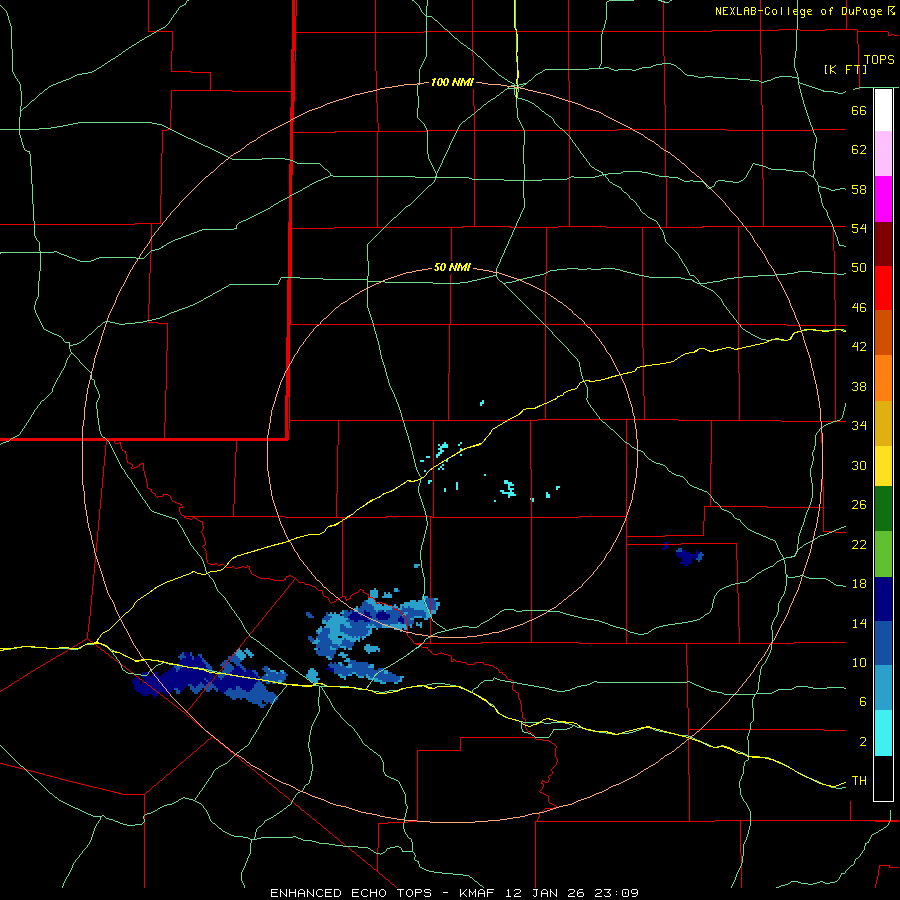Click the 50 NMI range ring label
The width and height of the screenshot is (900, 900).
tap(452, 267)
